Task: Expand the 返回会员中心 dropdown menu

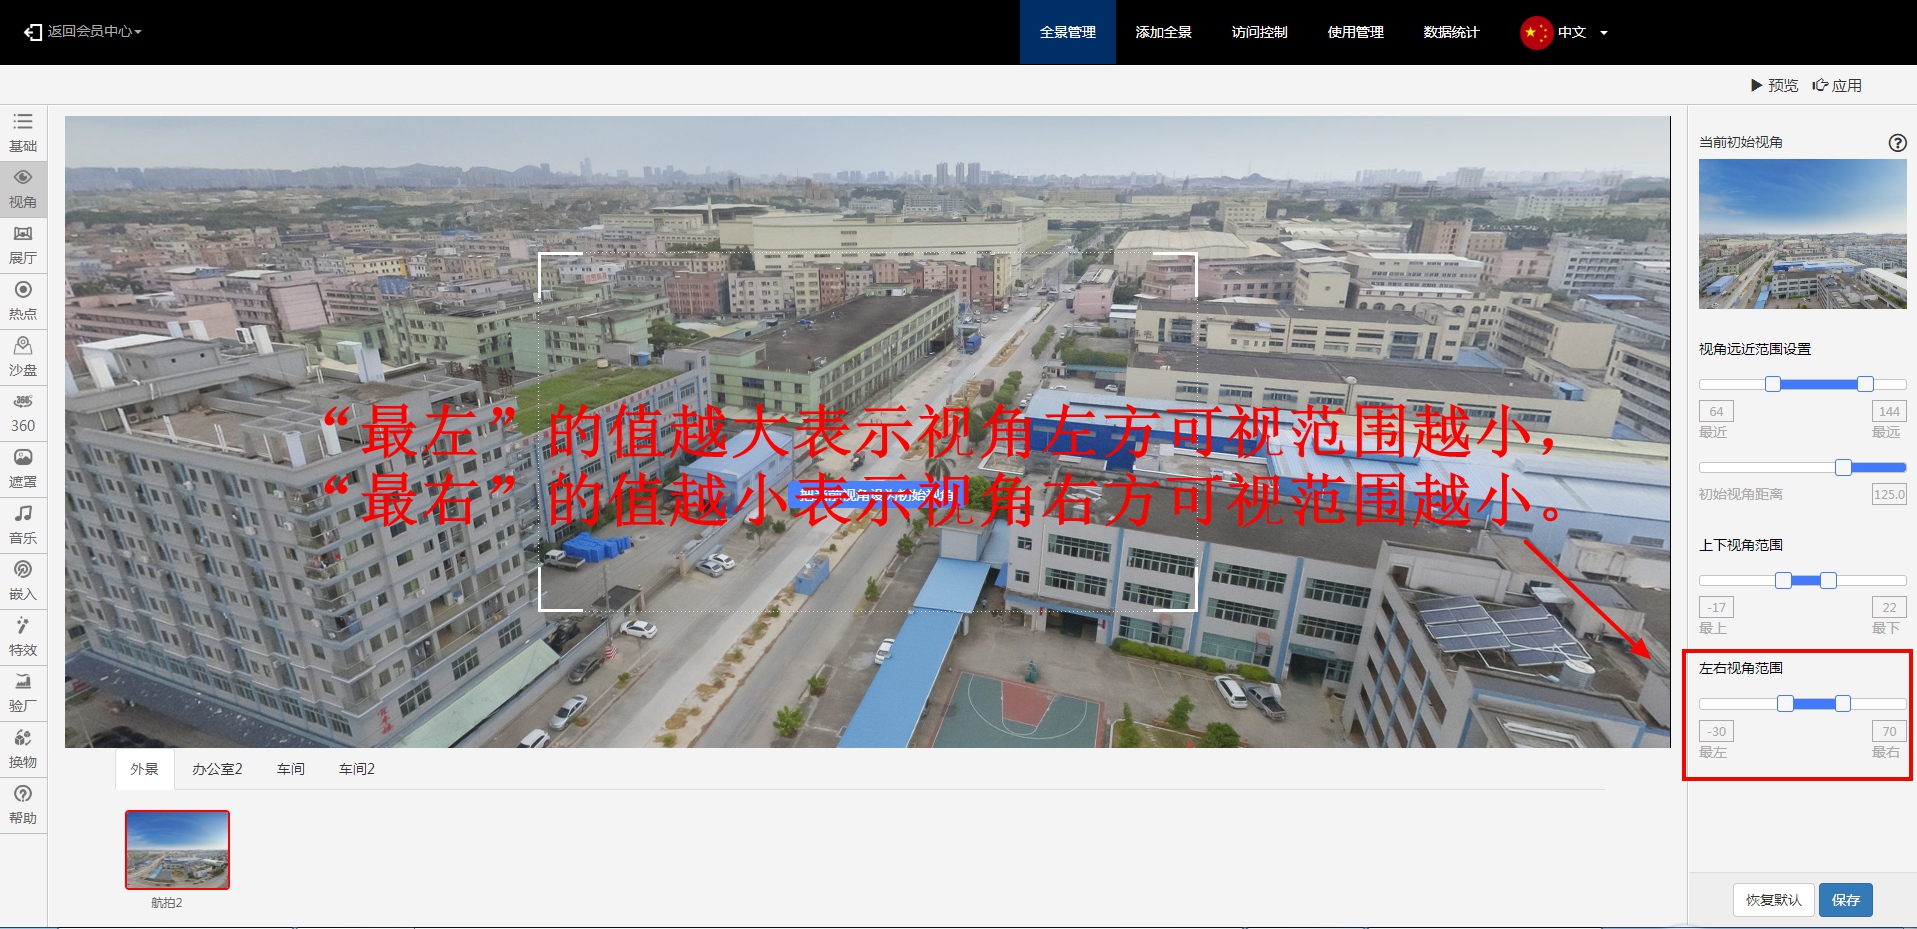Action: point(84,32)
